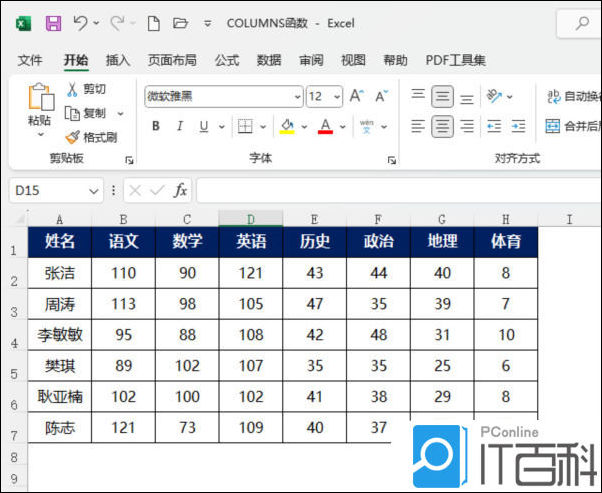The height and width of the screenshot is (493, 602).
Task: Click the Undo arrow icon
Action: point(80,22)
